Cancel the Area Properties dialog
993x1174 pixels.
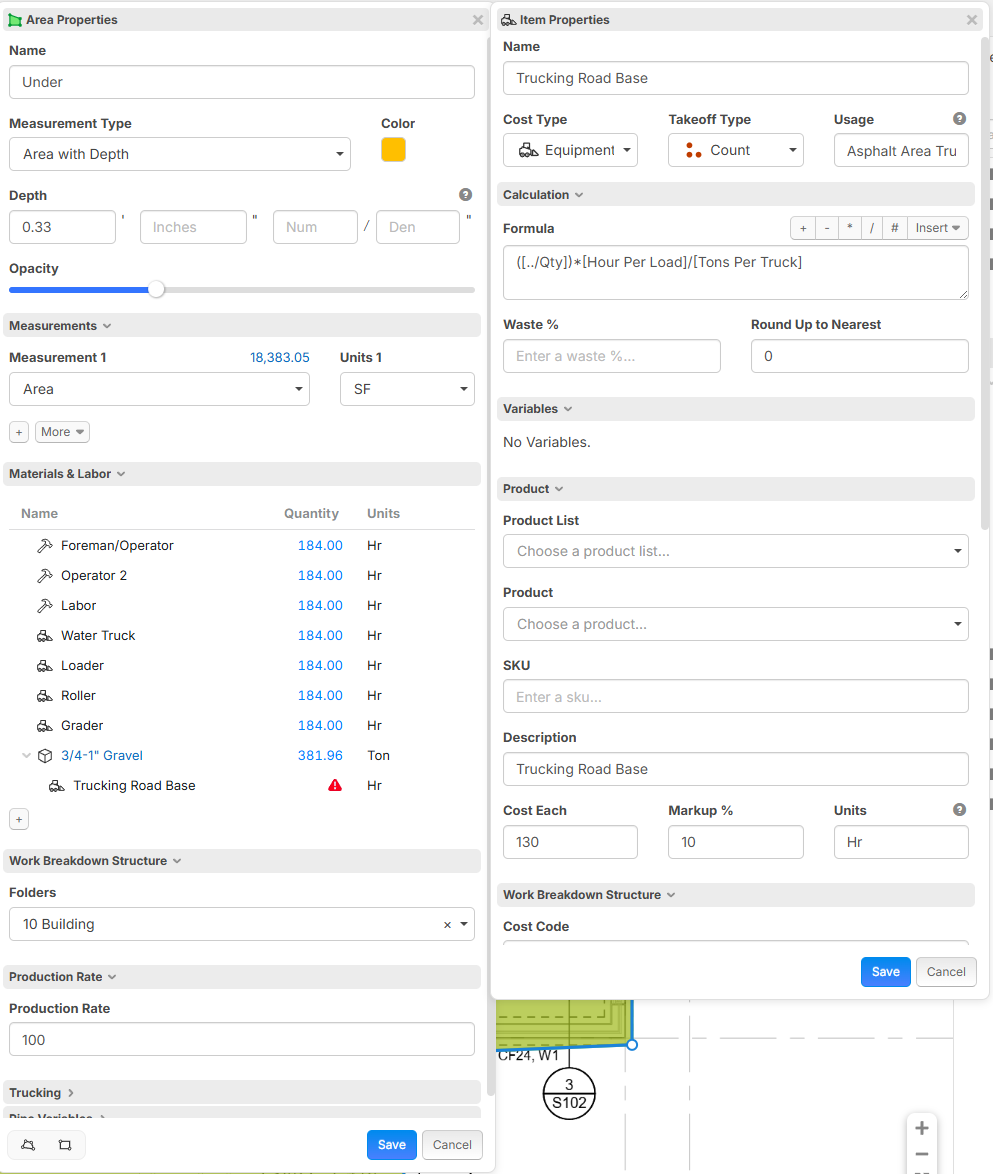452,1145
